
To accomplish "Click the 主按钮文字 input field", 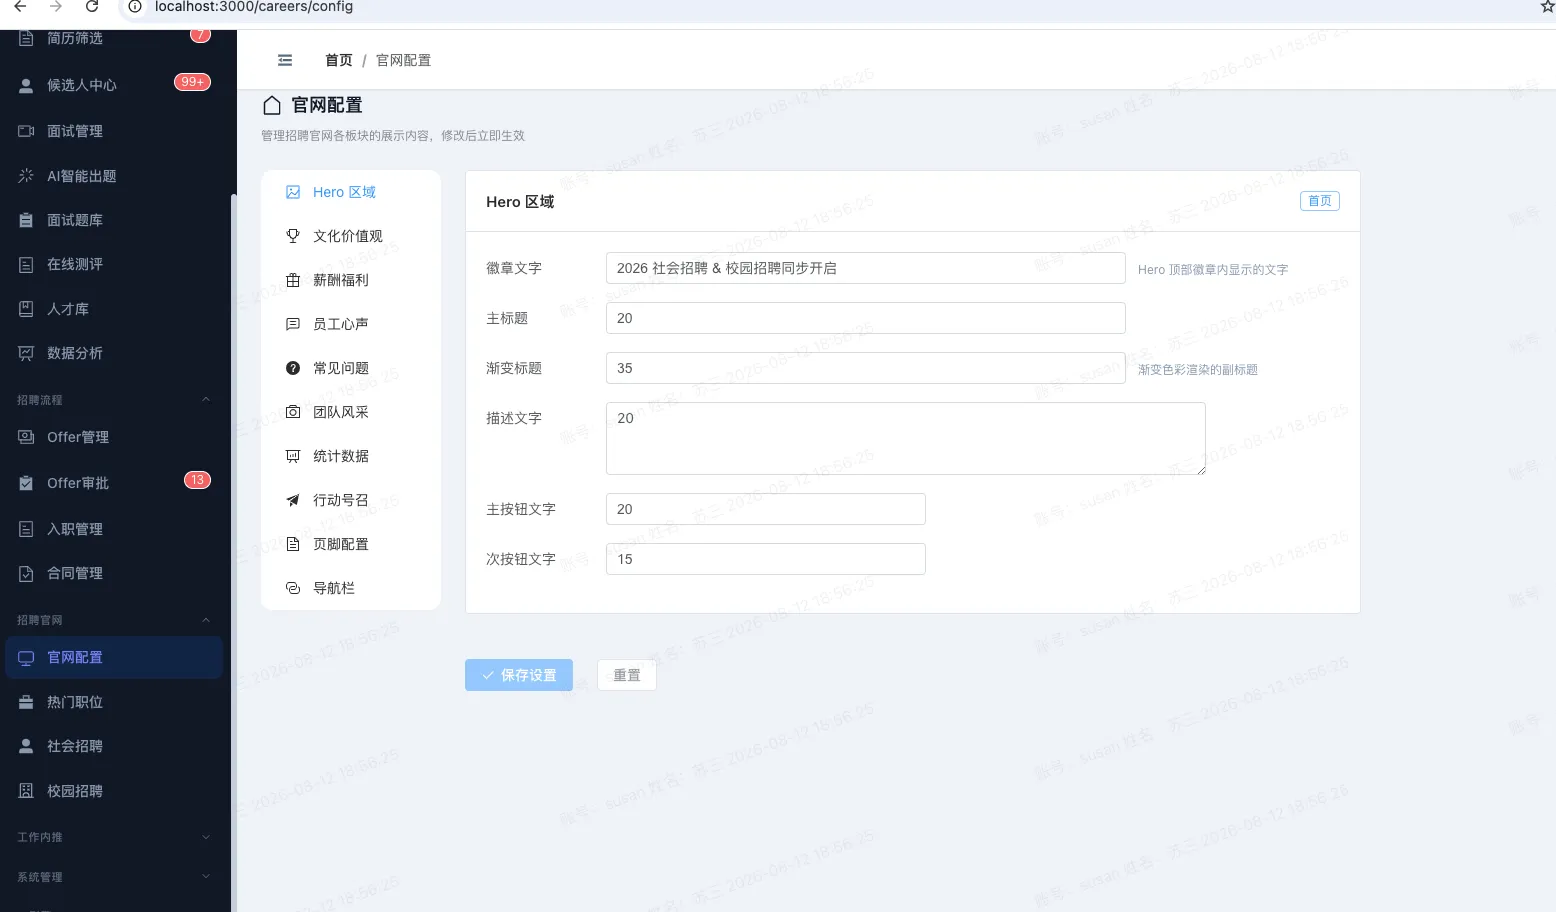I will pyautogui.click(x=766, y=509).
